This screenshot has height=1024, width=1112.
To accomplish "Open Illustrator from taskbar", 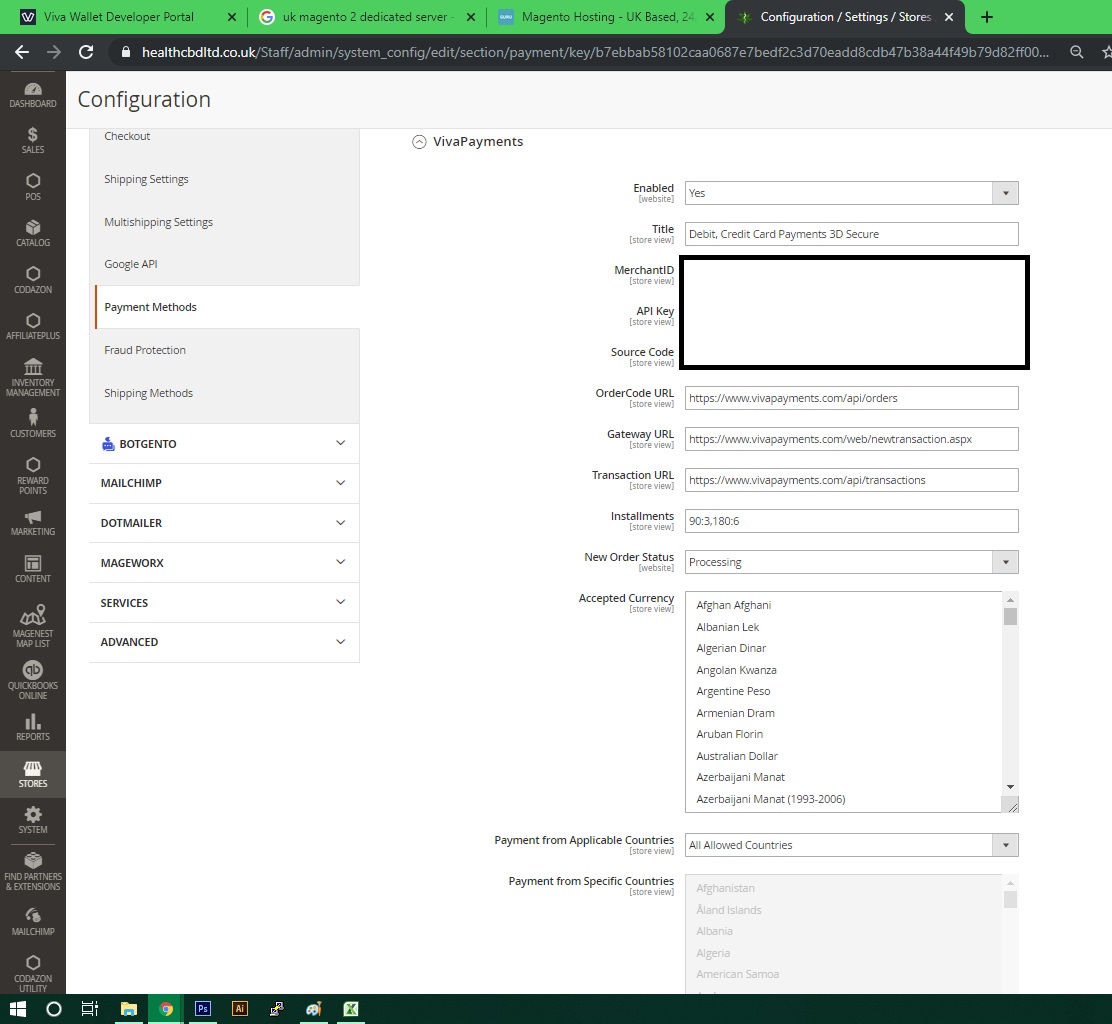I will (240, 1009).
